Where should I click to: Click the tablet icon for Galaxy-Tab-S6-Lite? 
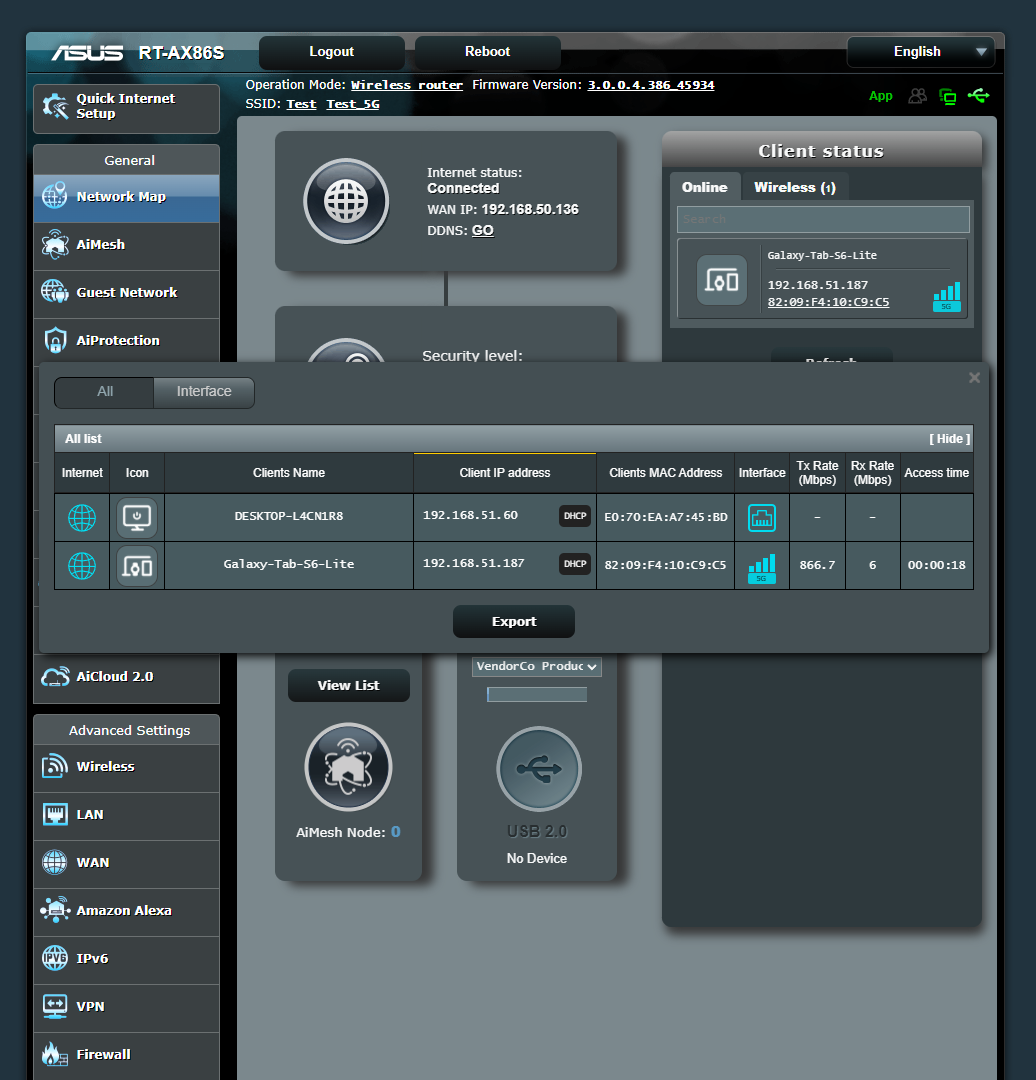[137, 565]
